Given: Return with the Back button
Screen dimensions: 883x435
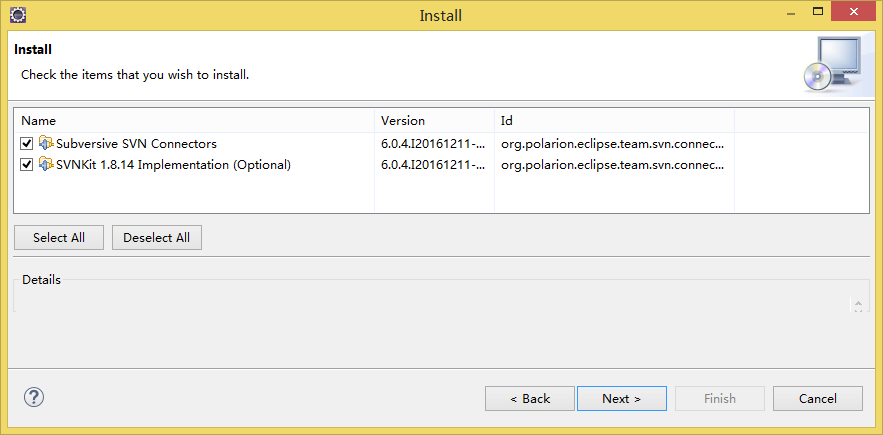Looking at the screenshot, I should [x=530, y=398].
